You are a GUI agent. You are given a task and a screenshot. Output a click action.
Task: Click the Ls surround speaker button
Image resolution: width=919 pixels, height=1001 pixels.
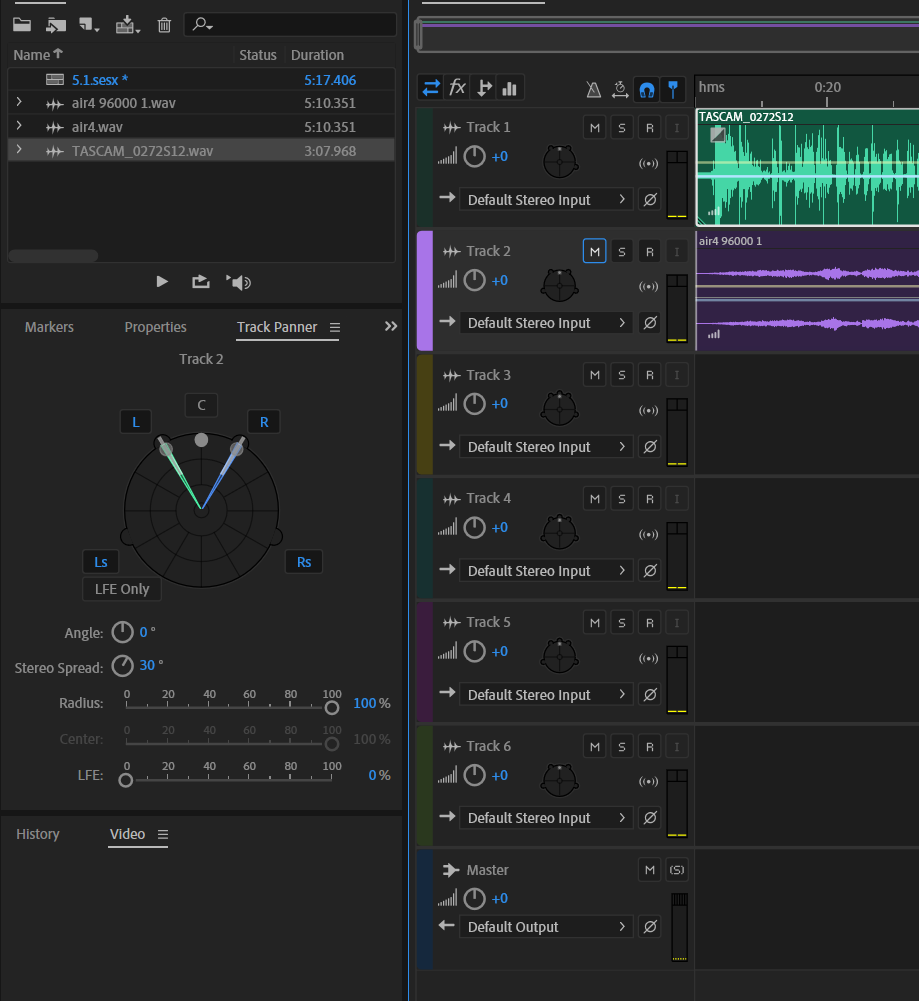coord(100,562)
